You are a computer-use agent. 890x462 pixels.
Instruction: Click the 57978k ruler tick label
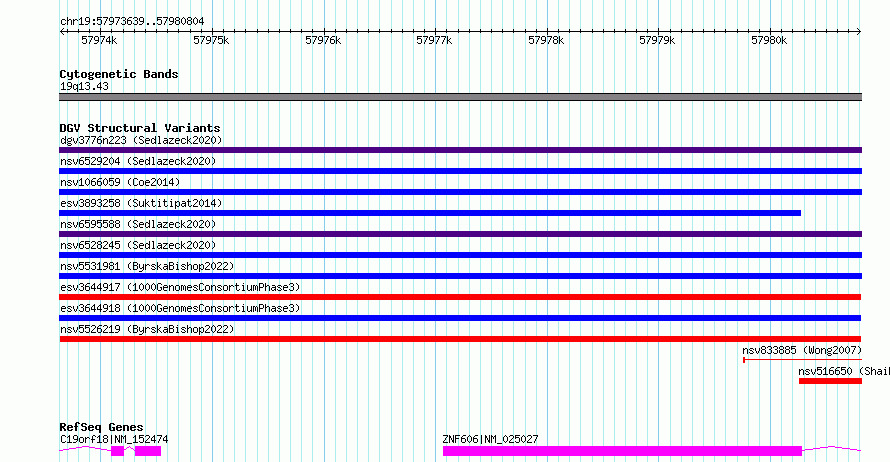[546, 40]
